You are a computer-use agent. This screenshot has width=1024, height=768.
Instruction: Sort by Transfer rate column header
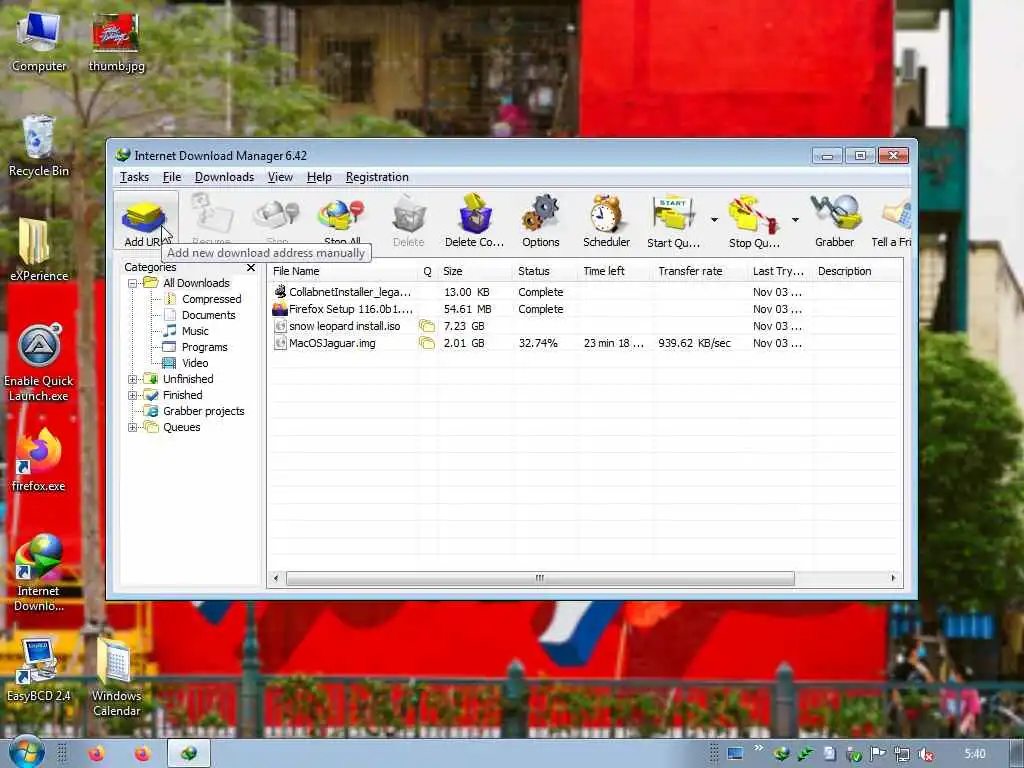699,271
